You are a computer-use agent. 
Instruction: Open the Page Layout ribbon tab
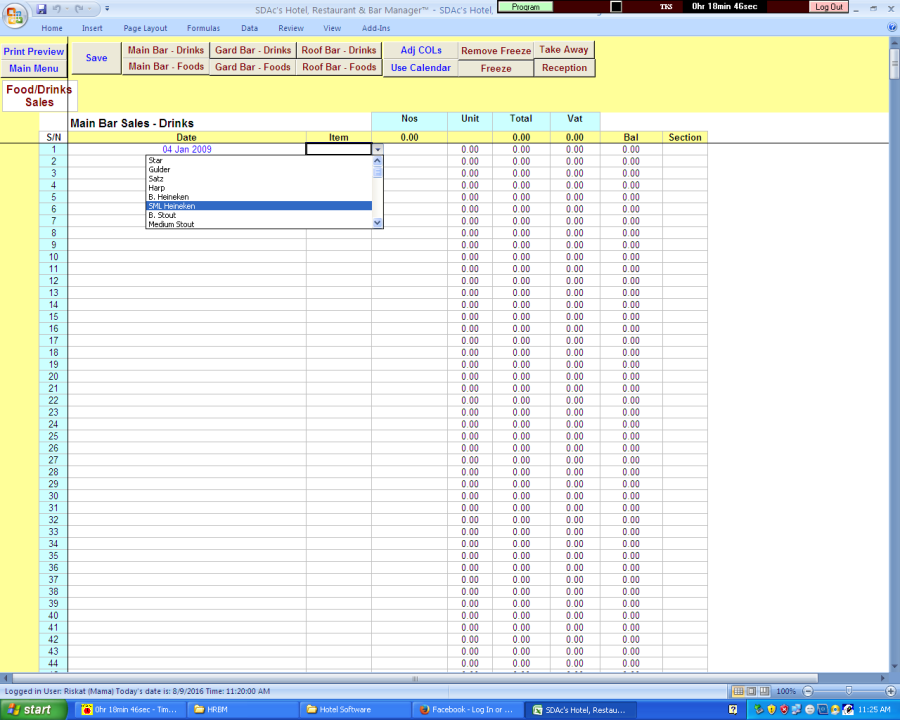click(x=145, y=28)
